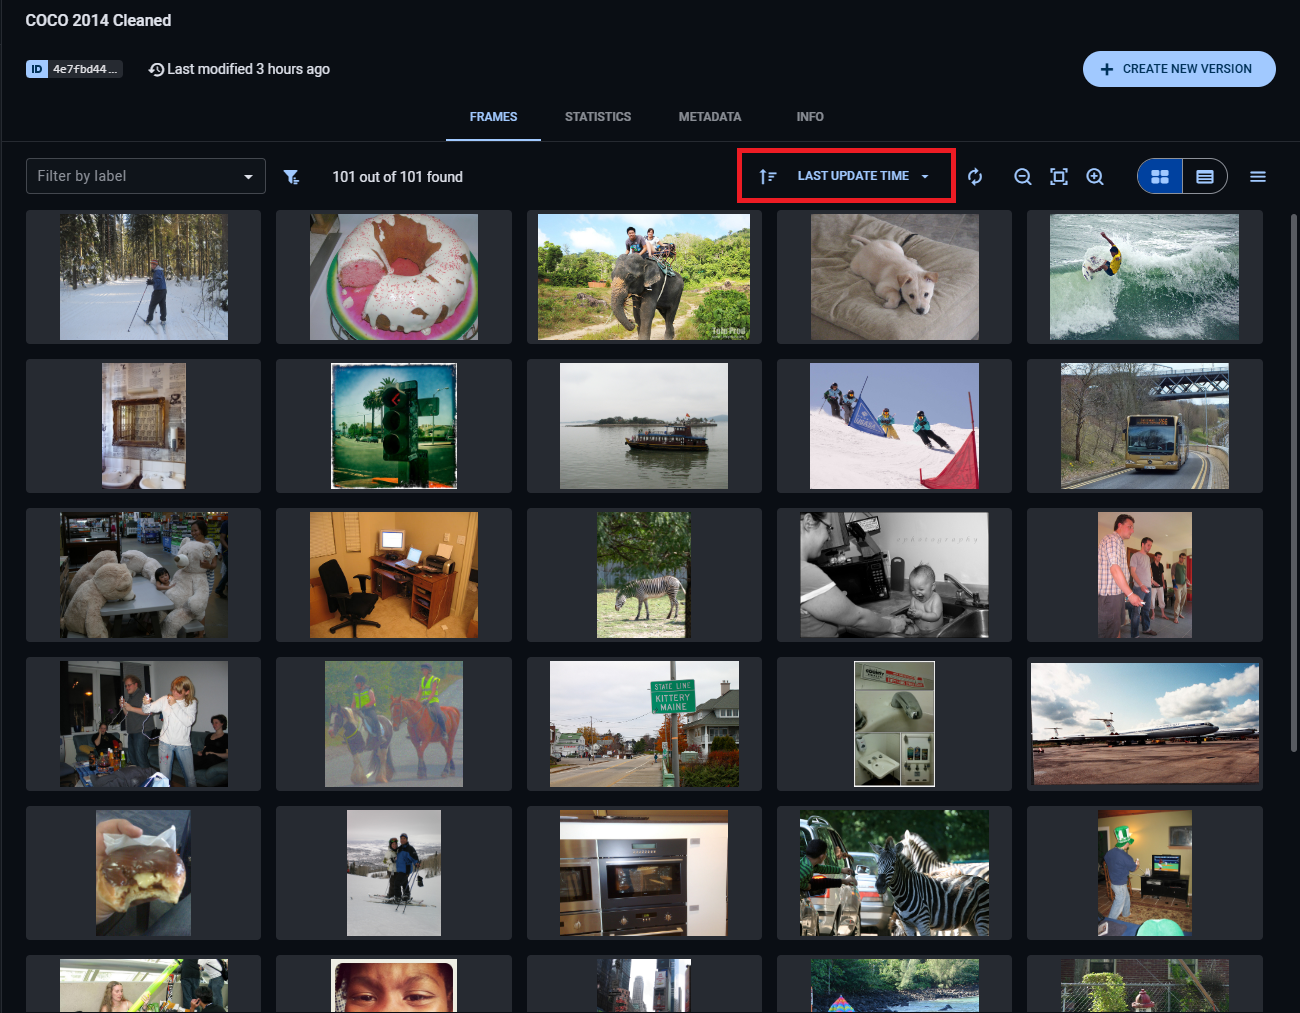Enable grid view layout

pos(1159,176)
